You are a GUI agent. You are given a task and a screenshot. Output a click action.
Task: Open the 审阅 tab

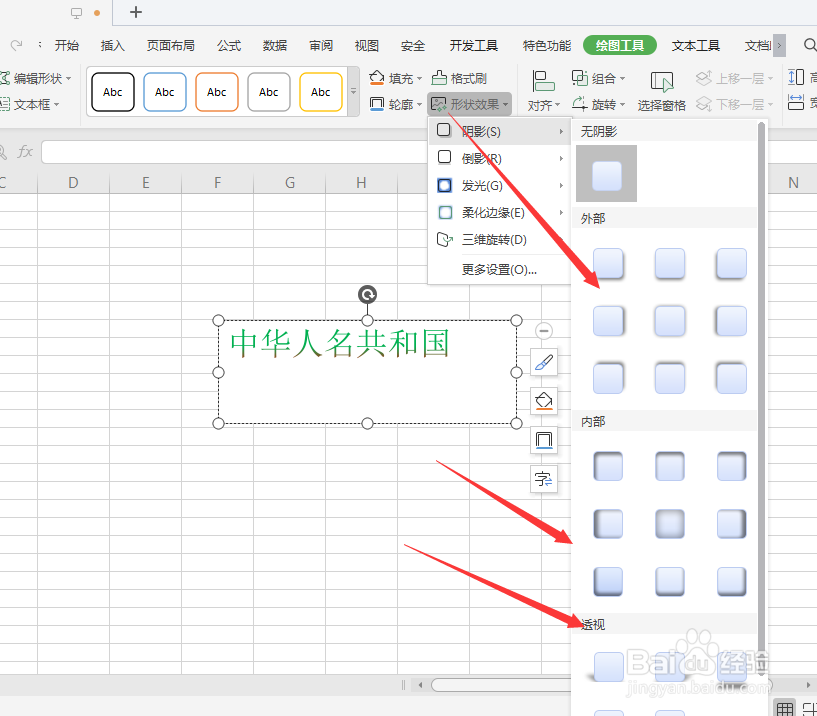click(321, 46)
